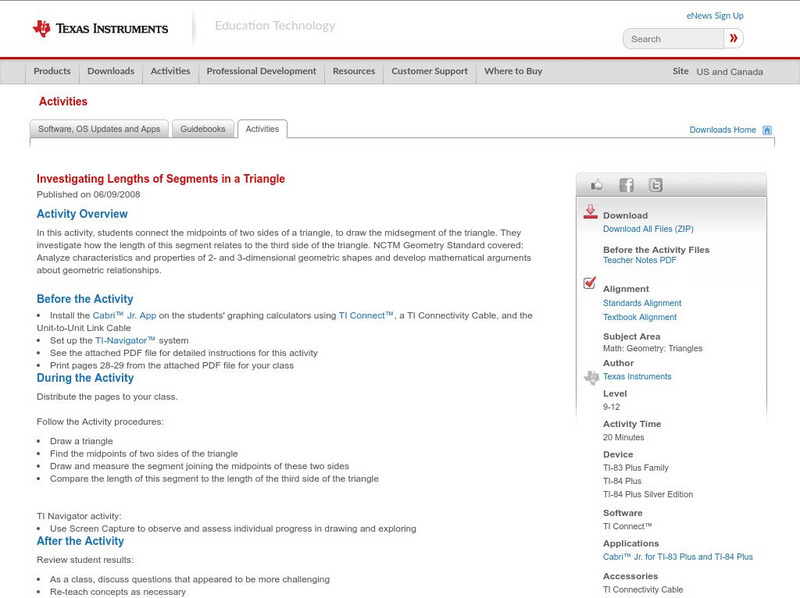Click the 20 Minutes activity time

(623, 437)
